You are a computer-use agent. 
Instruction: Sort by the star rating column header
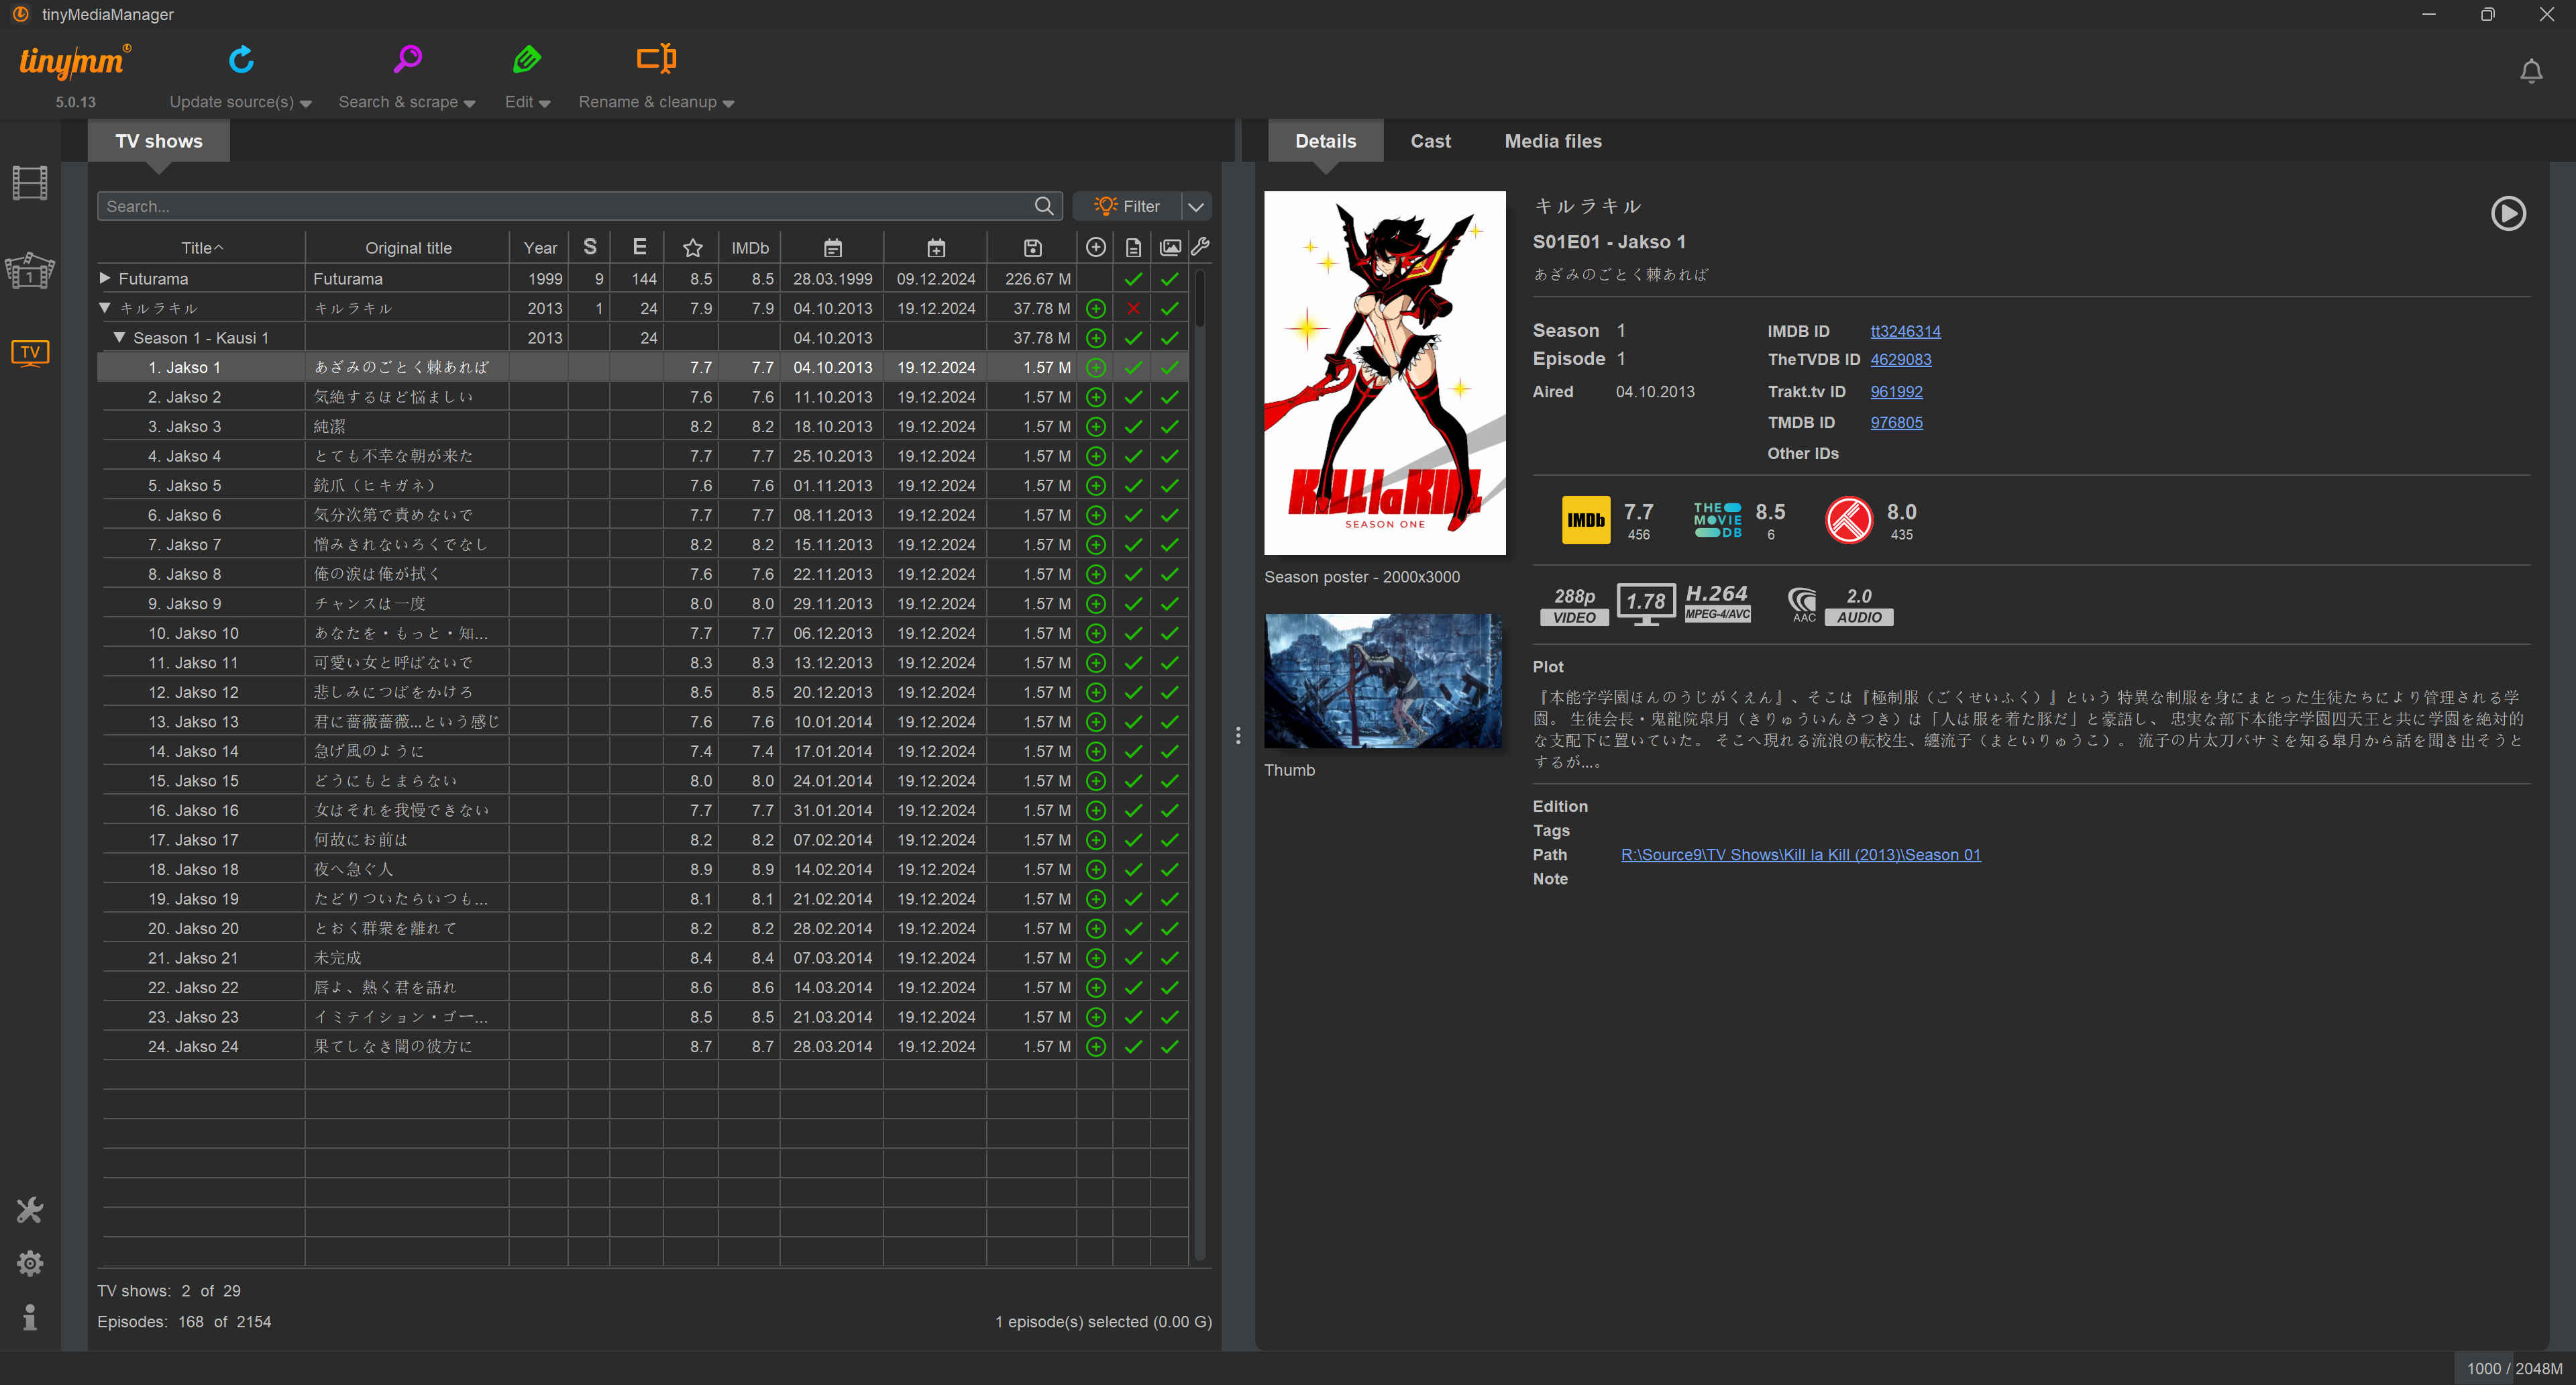tap(692, 248)
